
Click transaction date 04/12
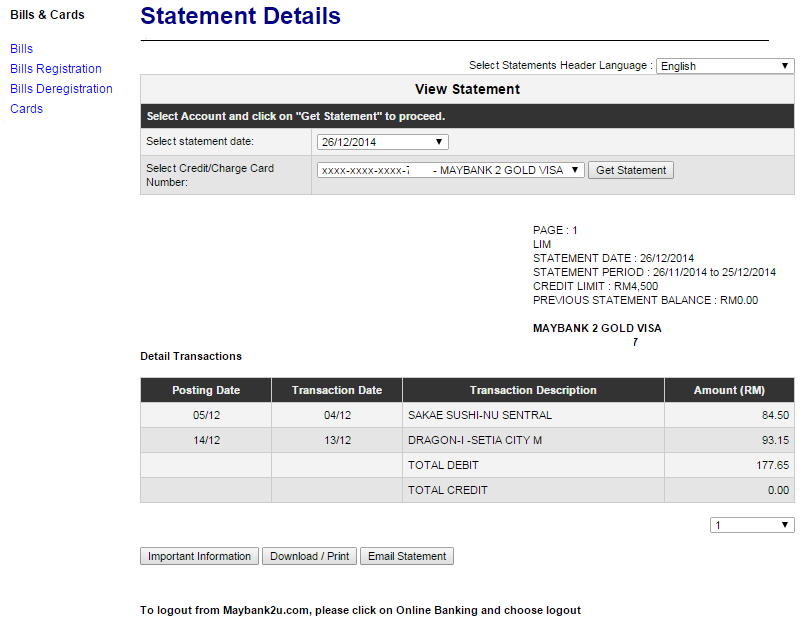[337, 415]
